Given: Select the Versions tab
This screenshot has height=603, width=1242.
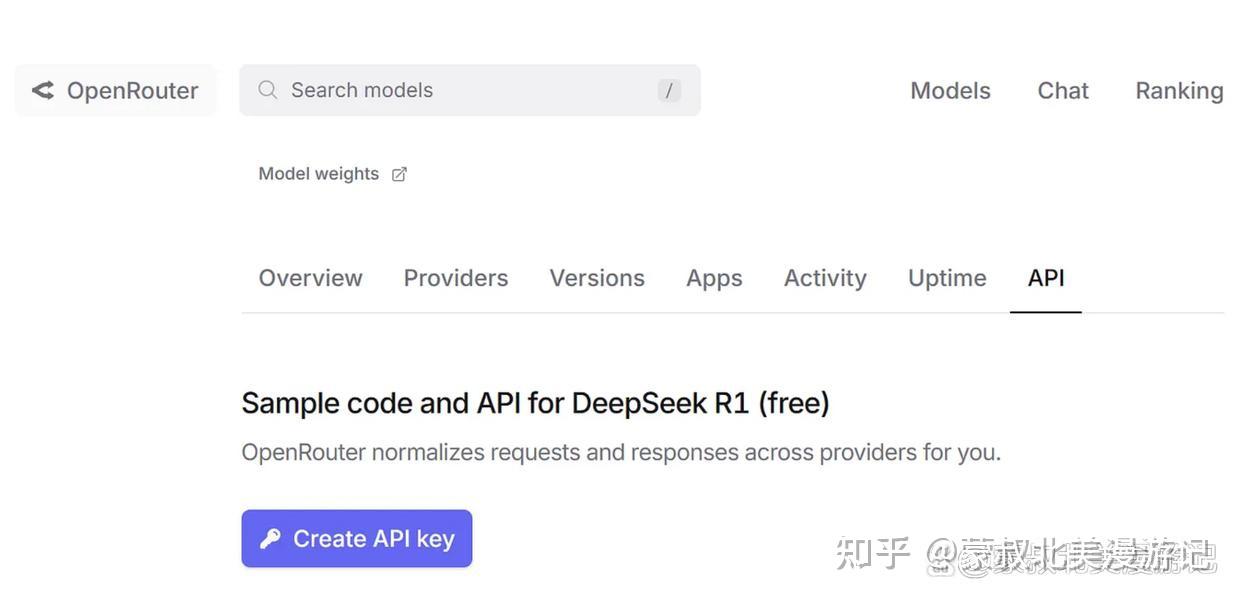Looking at the screenshot, I should point(596,277).
